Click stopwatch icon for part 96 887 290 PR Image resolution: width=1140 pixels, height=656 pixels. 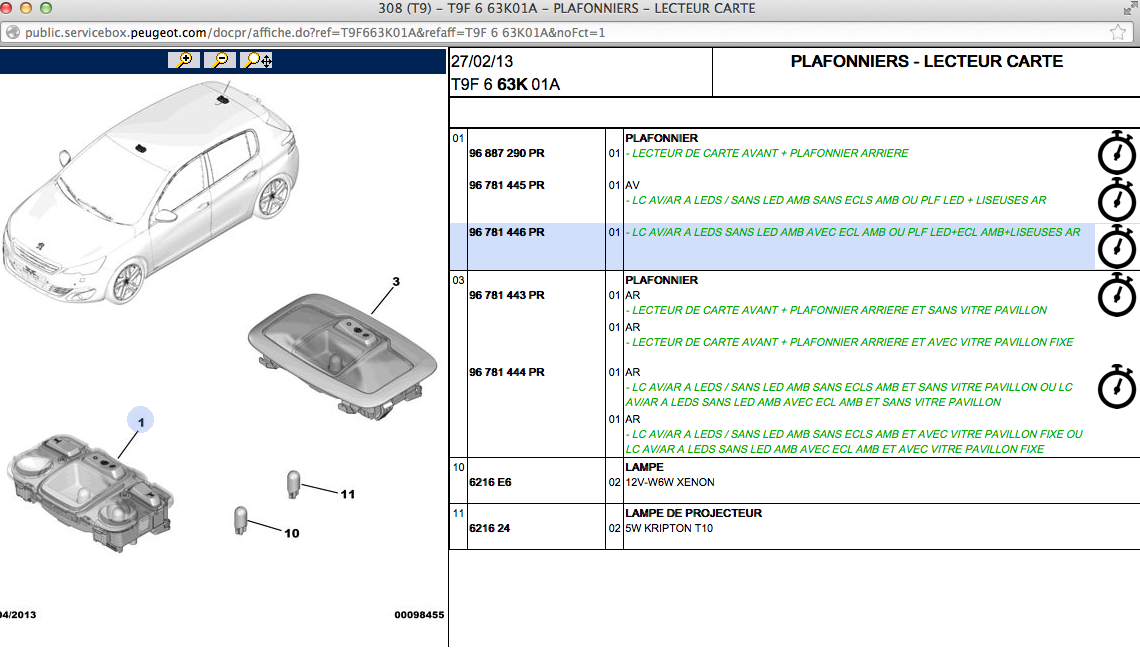tap(1117, 153)
